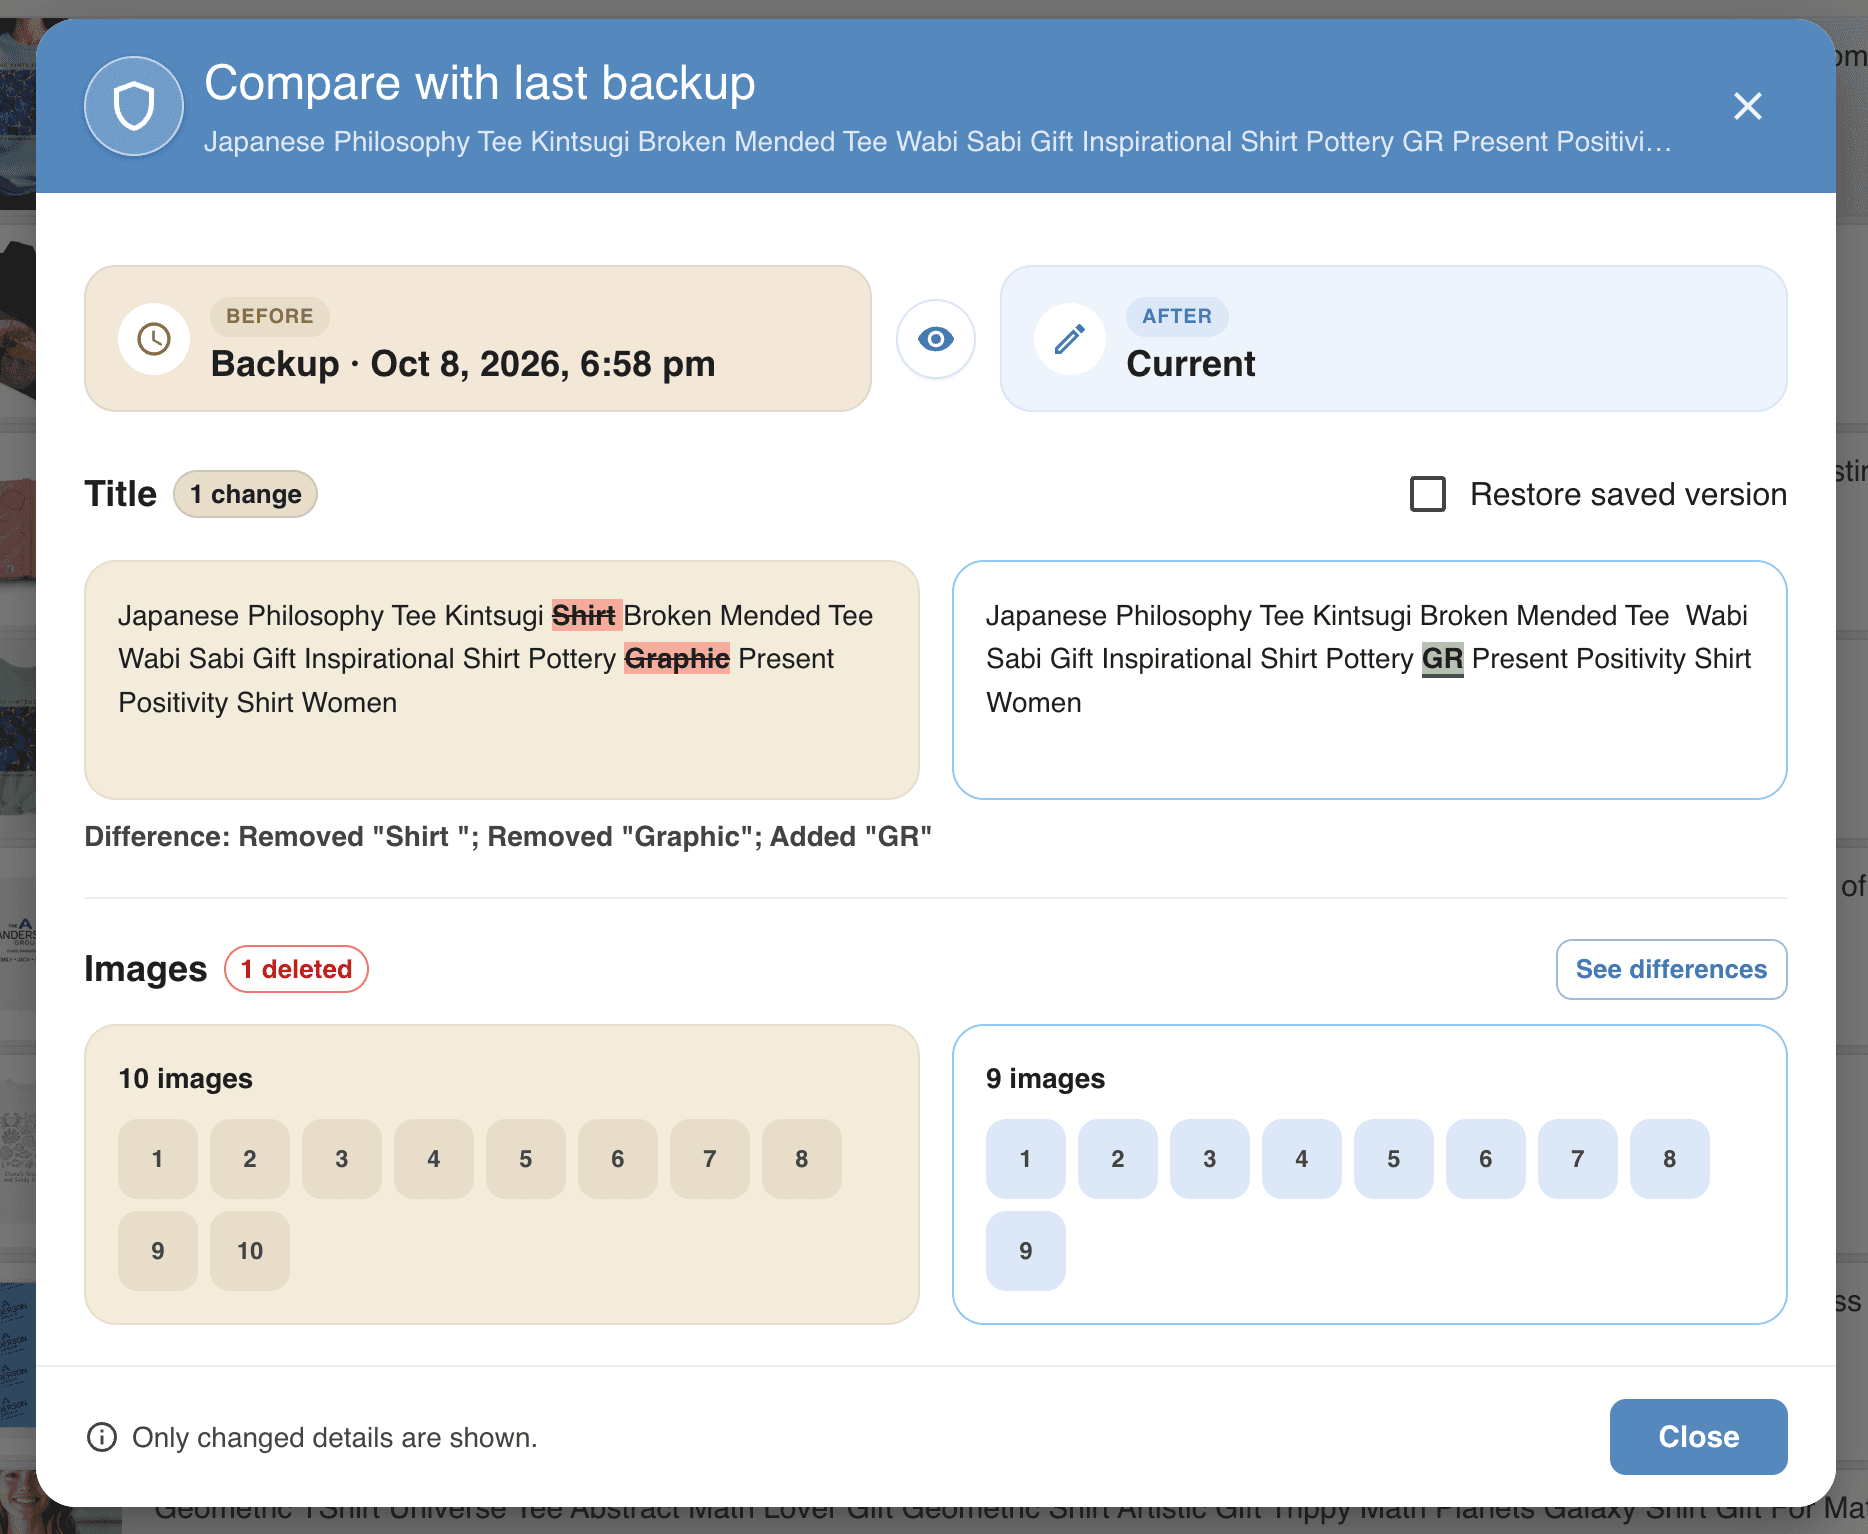1868x1534 pixels.
Task: Click the pencil icon in Current card
Action: click(x=1070, y=339)
